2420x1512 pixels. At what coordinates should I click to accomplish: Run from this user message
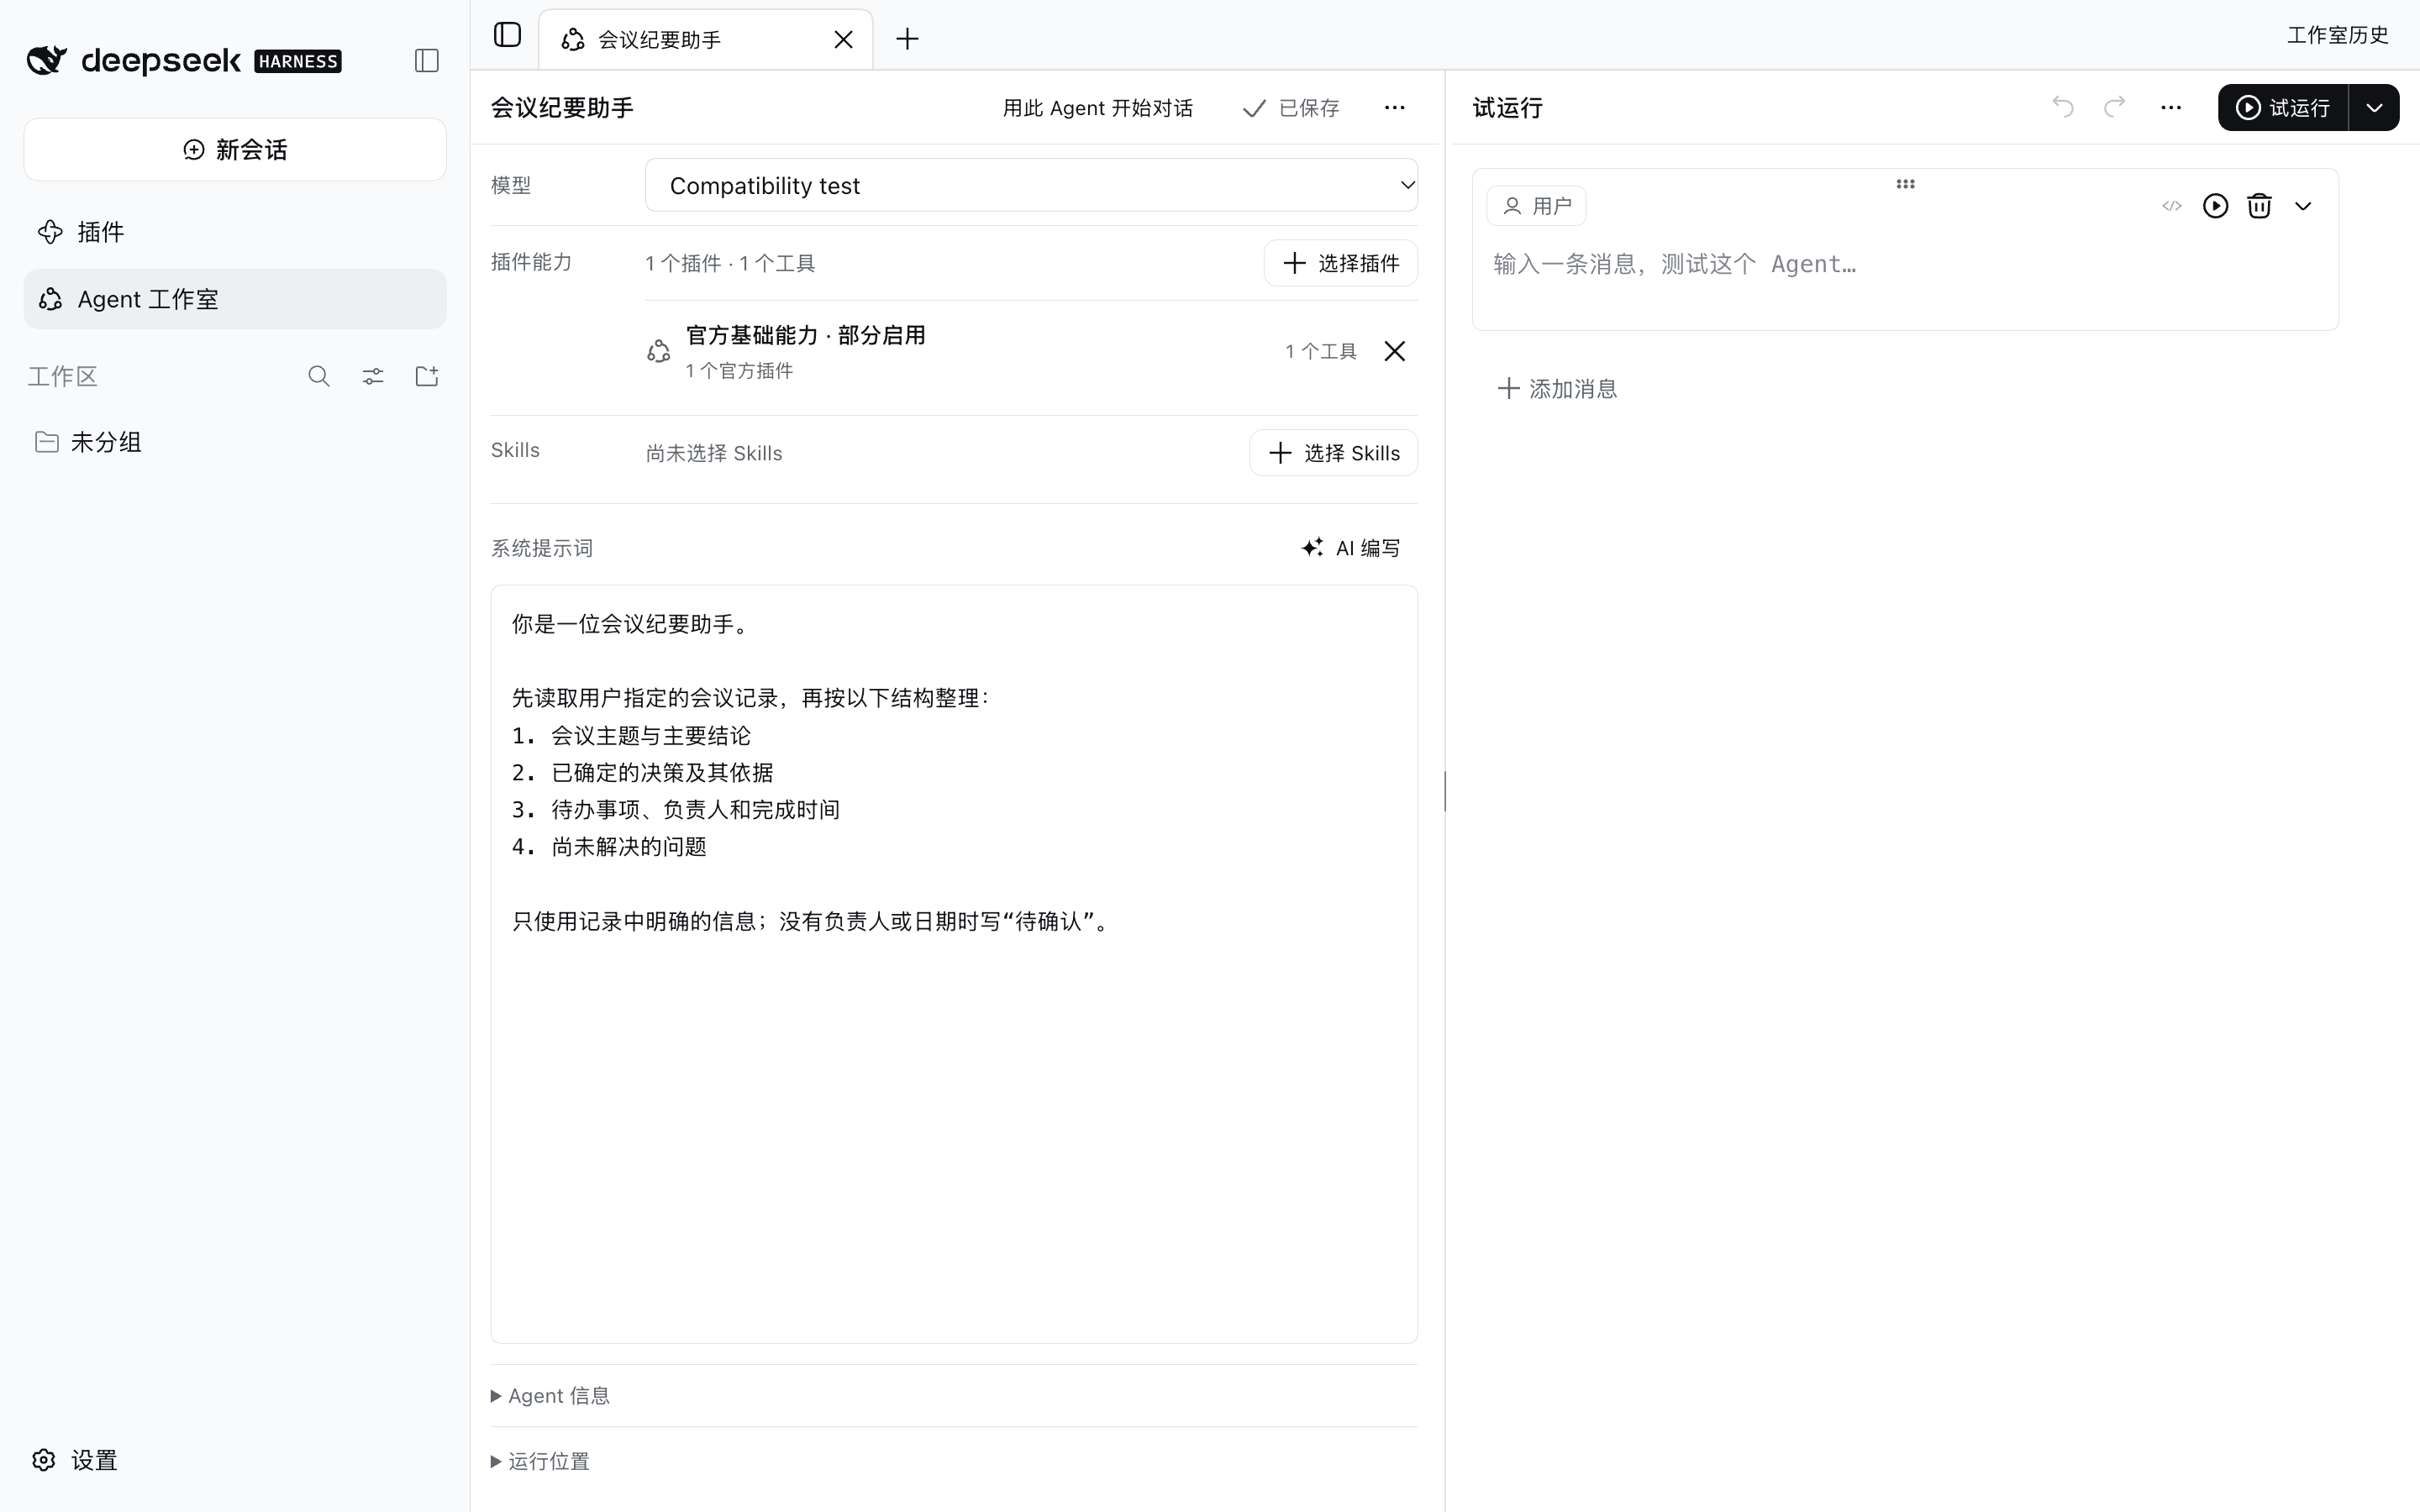click(2215, 206)
